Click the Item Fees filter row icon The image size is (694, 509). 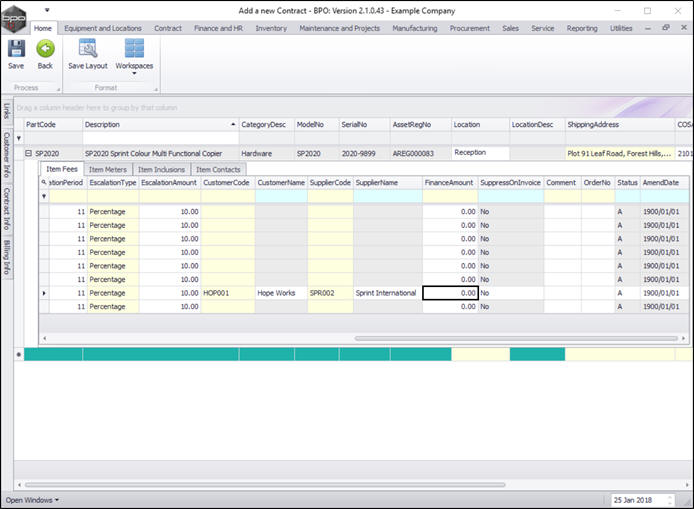(44, 196)
